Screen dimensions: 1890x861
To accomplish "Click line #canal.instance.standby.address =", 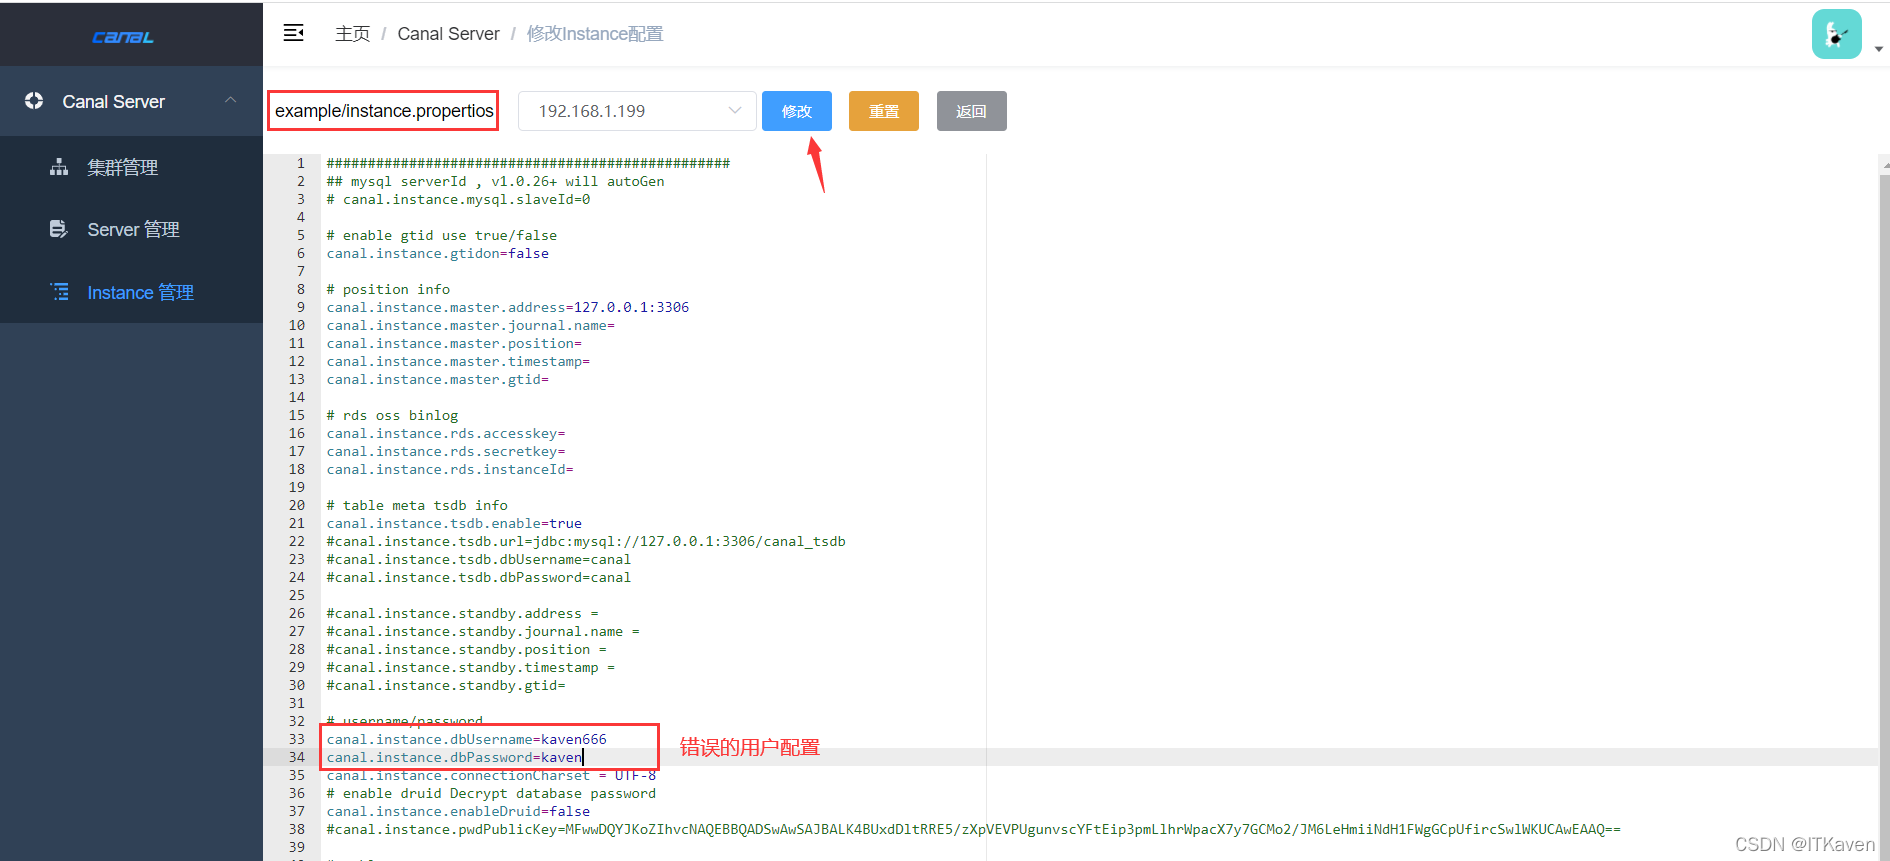I will tap(462, 613).
